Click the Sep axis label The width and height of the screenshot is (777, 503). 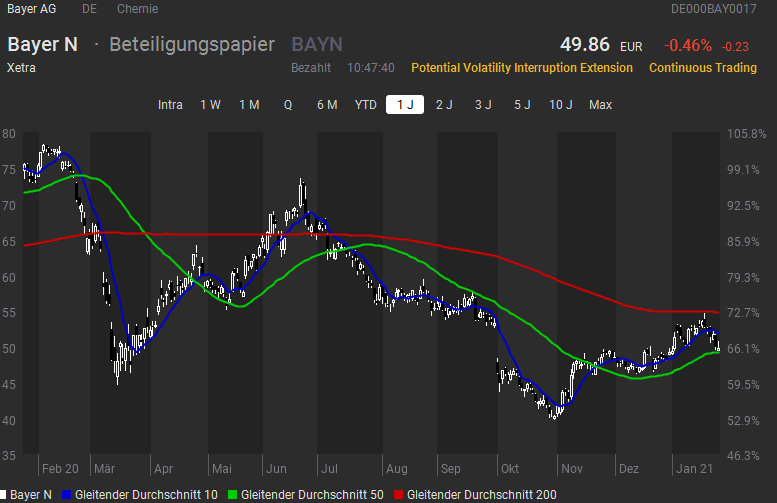(450, 469)
